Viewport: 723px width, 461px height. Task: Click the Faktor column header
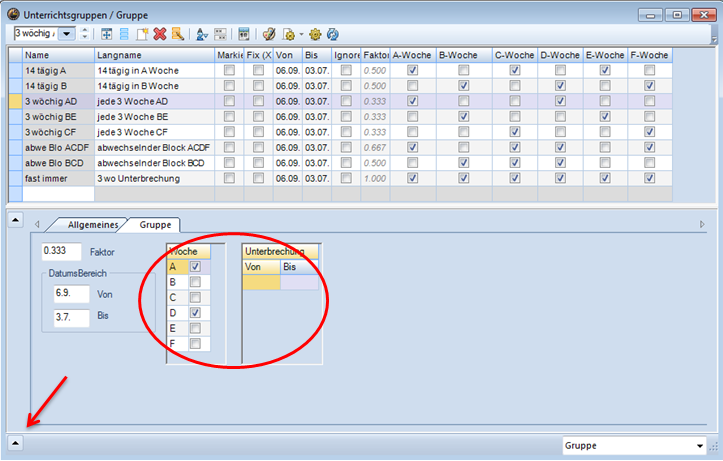click(x=374, y=55)
